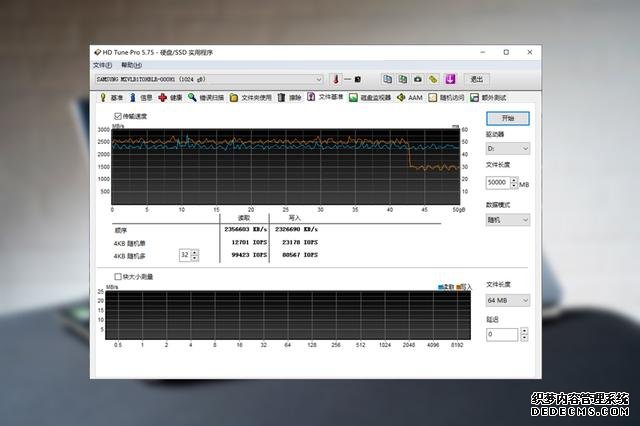This screenshot has width=640, height=426.
Task: Click the copy text to clipboard icon
Action: coord(387,79)
